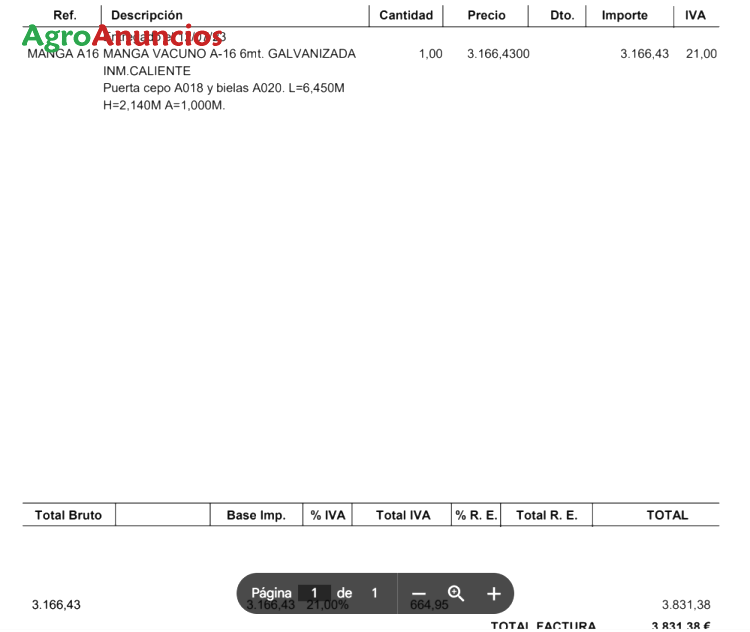750x632 pixels.
Task: Click the Cantidad column header
Action: coord(406,15)
